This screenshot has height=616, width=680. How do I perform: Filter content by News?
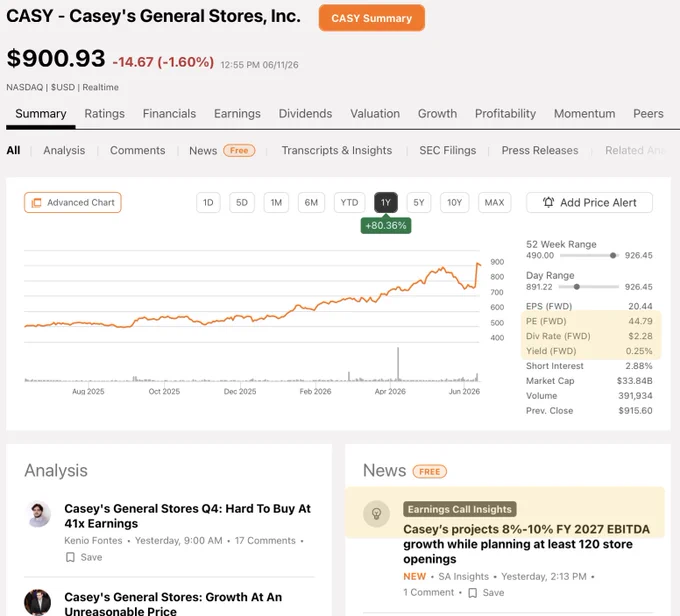click(203, 151)
